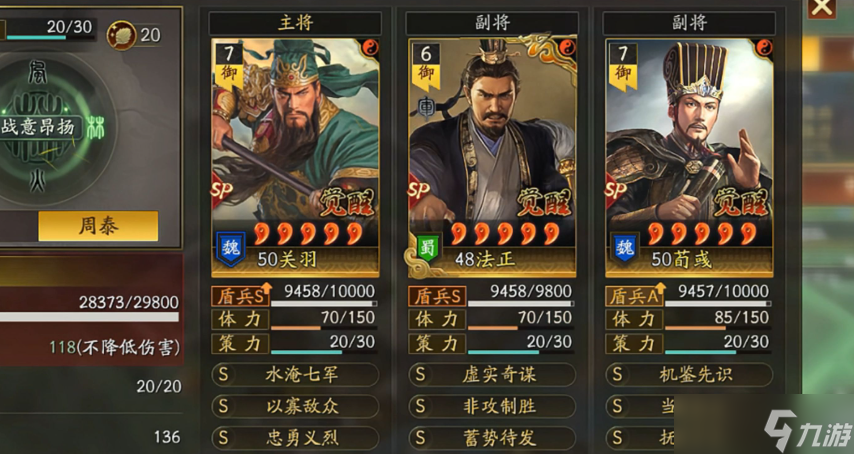Open the 水淹七军 skill slot

point(295,375)
